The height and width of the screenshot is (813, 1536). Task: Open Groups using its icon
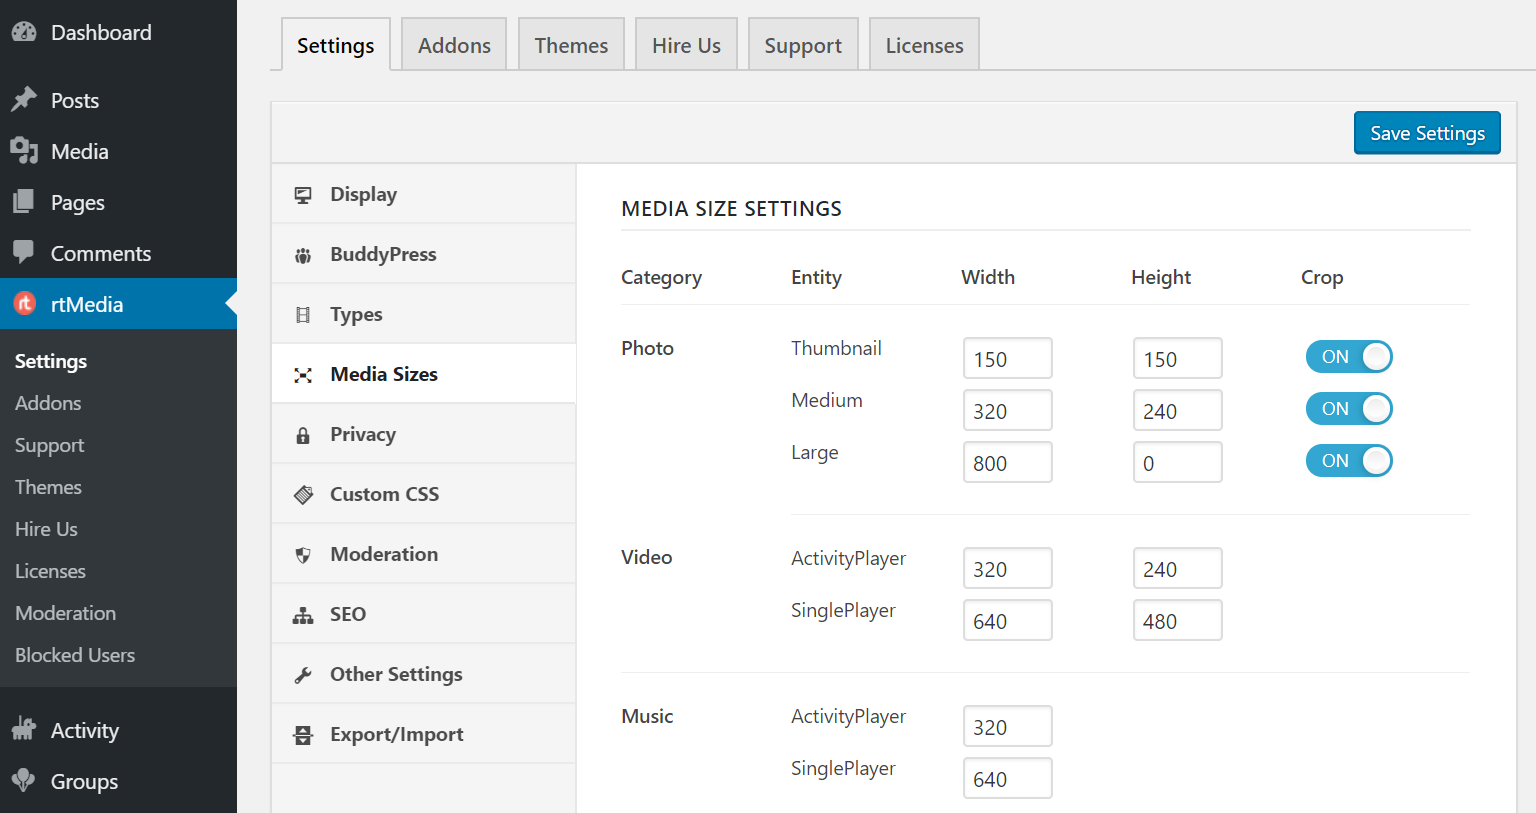(x=24, y=782)
